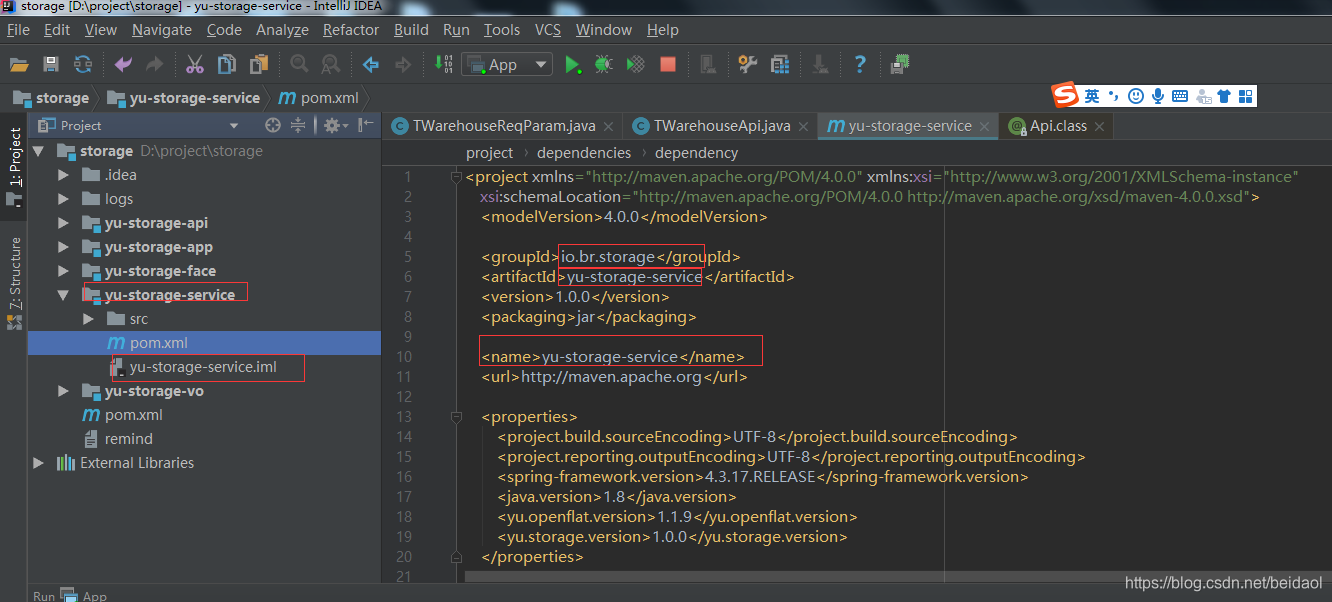Expand the yu-storage-api module

point(64,223)
